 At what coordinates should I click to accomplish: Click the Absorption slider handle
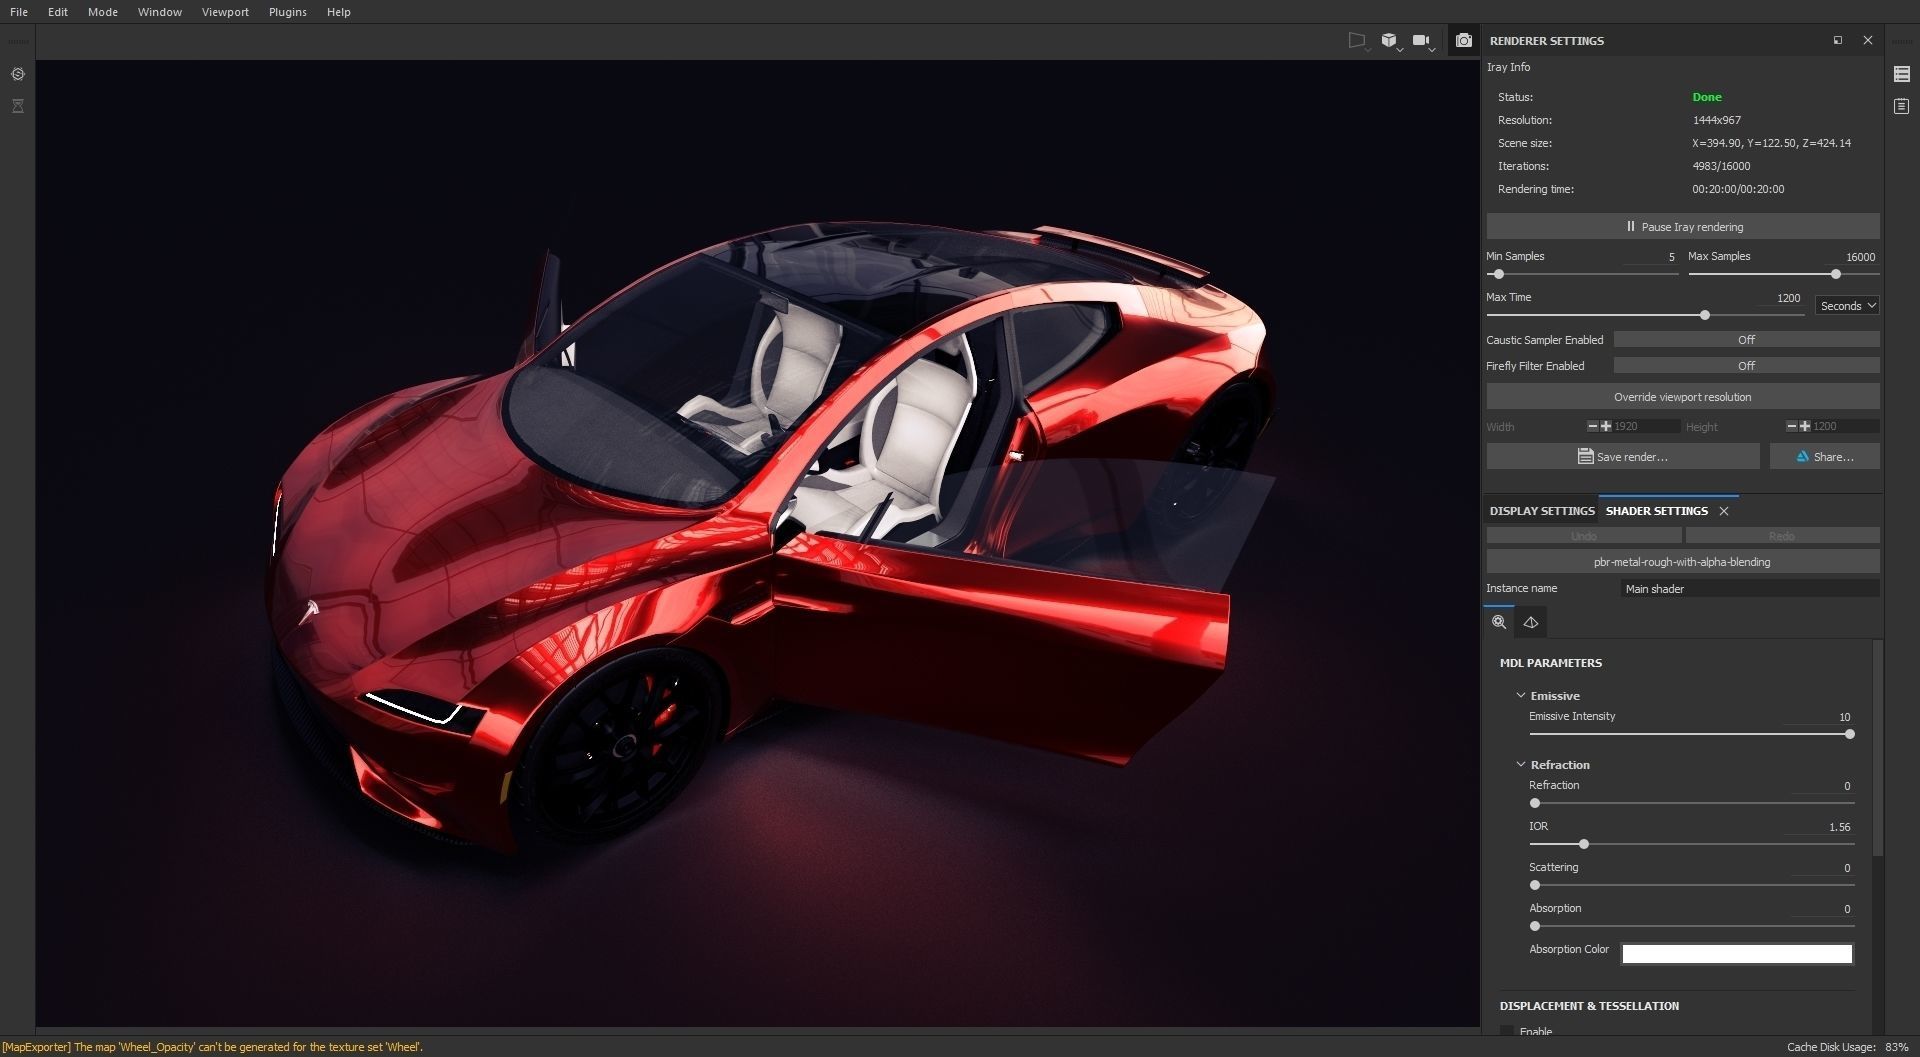tap(1535, 926)
